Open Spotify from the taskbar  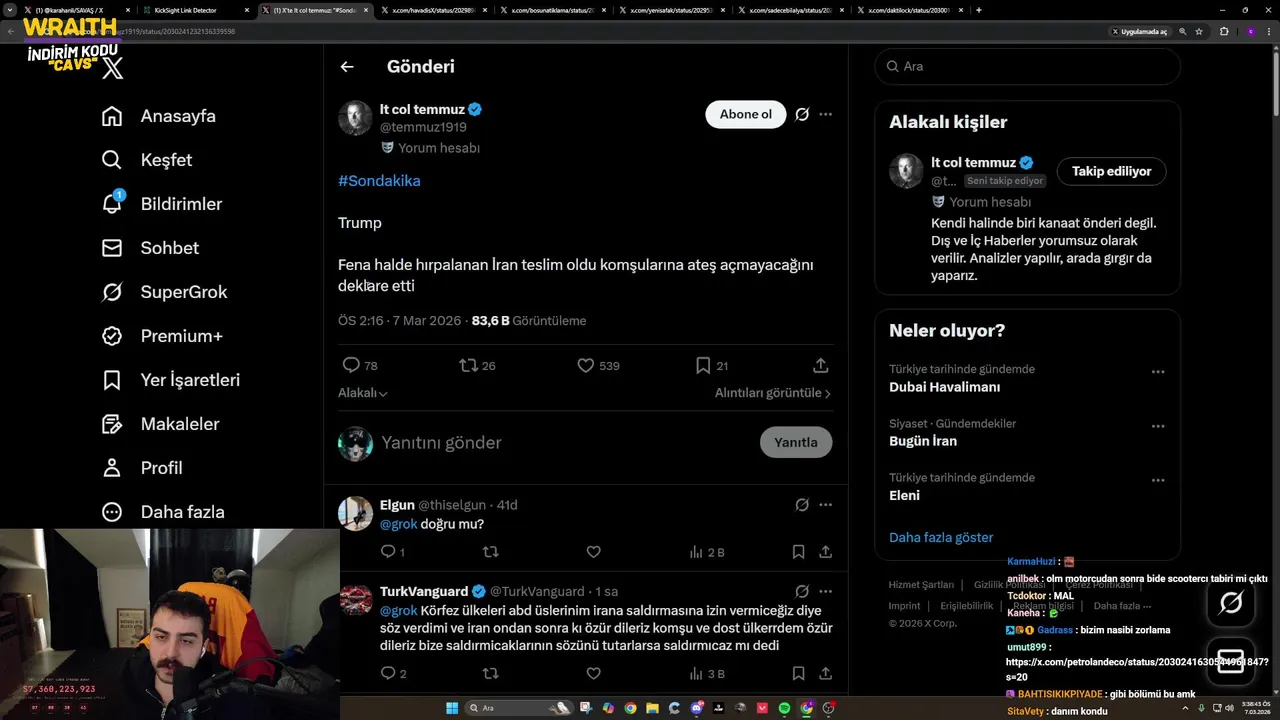(784, 708)
